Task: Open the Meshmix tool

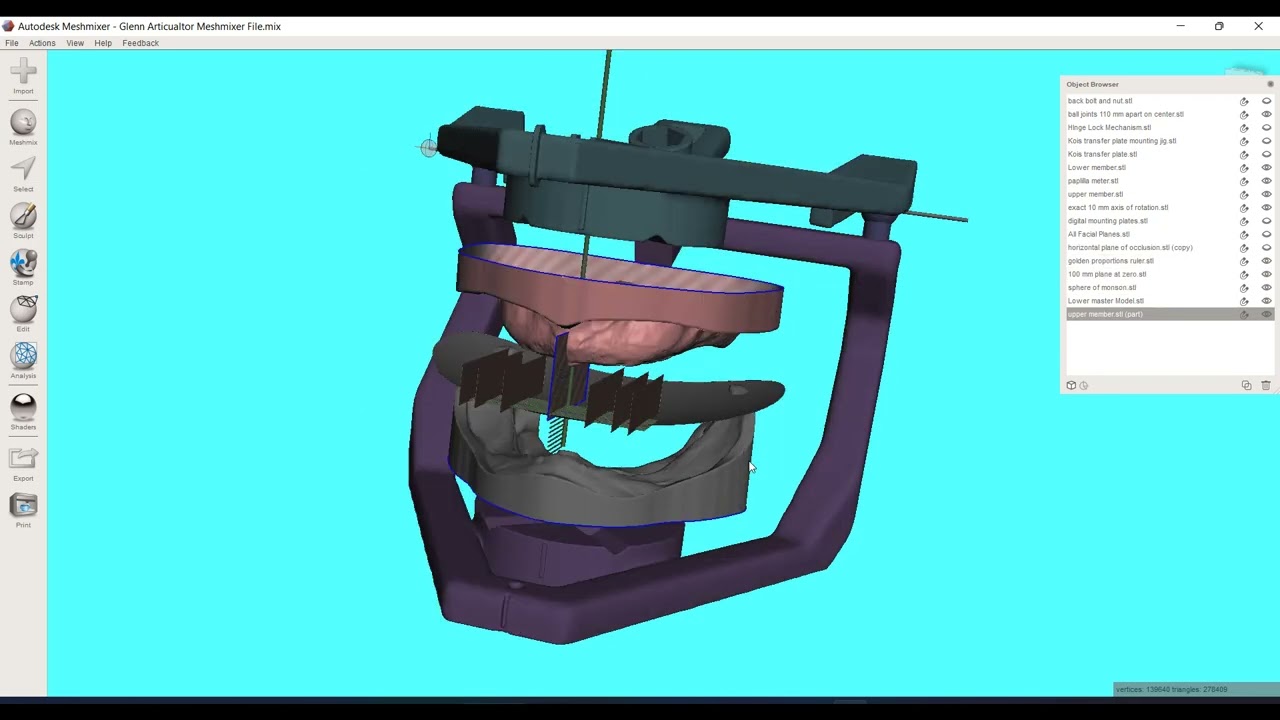Action: [23, 128]
